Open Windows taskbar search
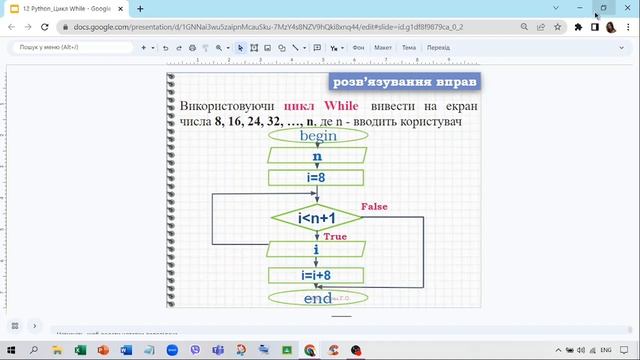Screen dimensions: 640x360 [x=34, y=350]
